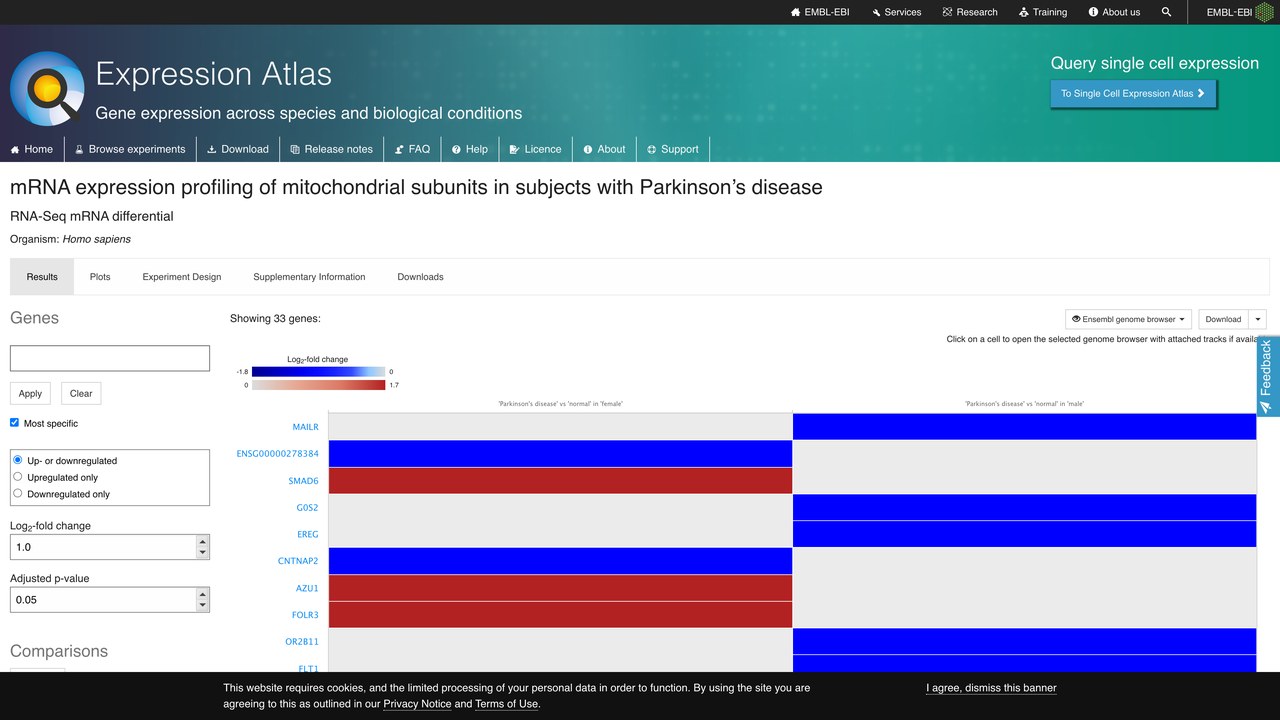Open To Single Cell Expression Atlas
The width and height of the screenshot is (1280, 720).
pos(1133,93)
